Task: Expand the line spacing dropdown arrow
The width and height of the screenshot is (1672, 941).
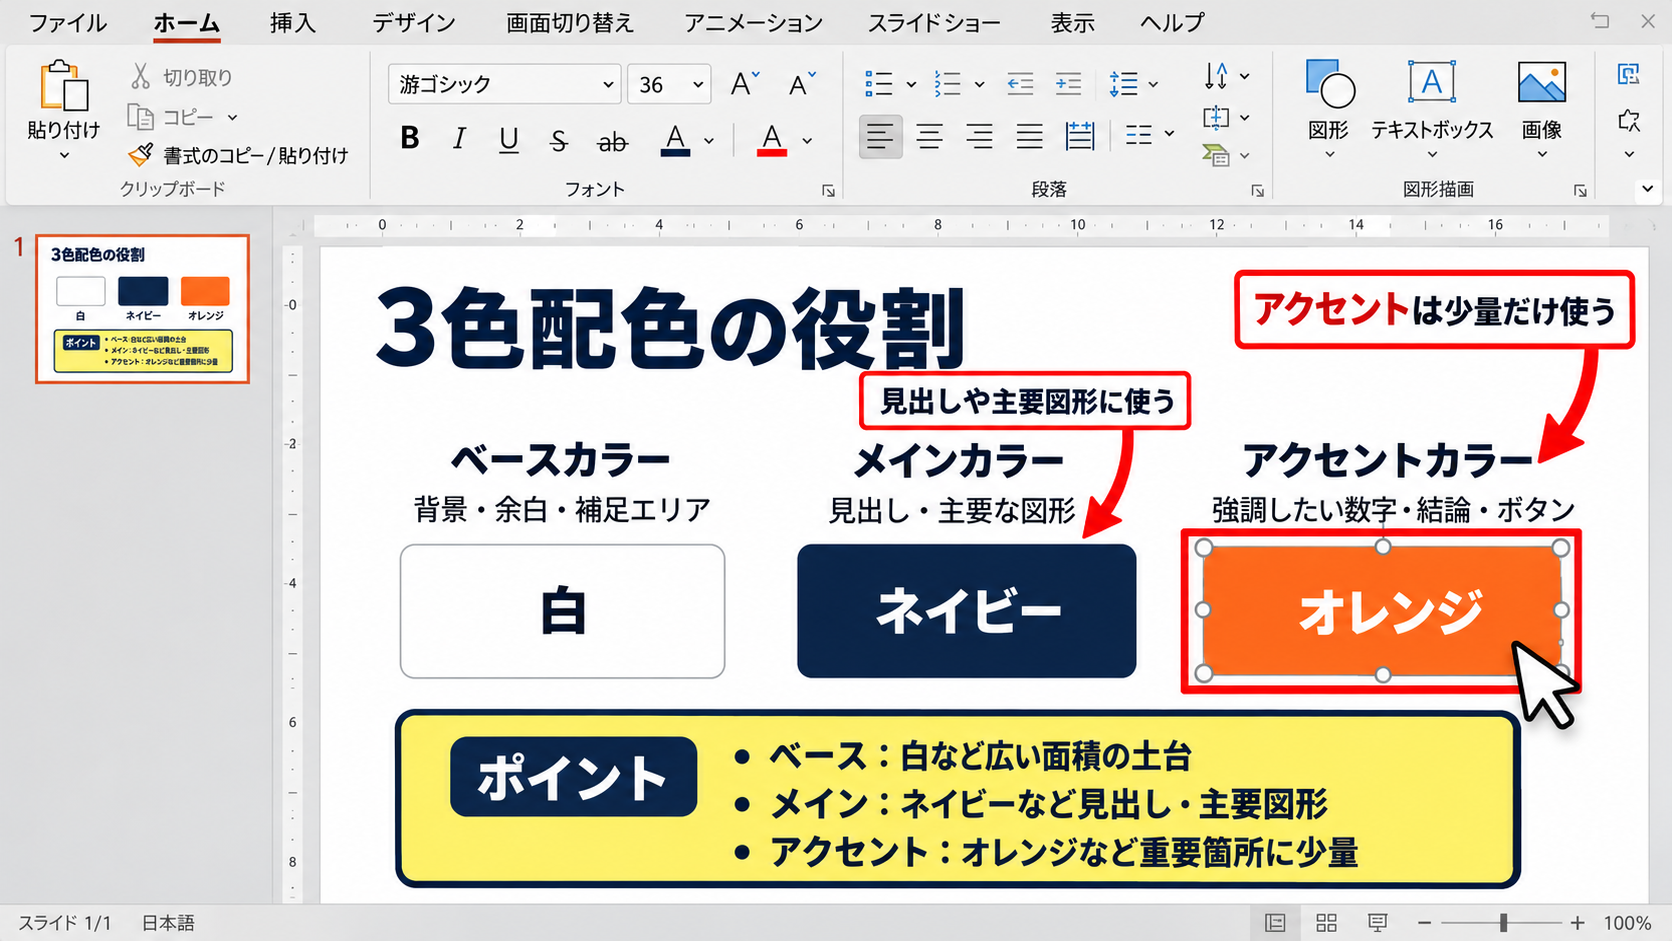Action: tap(1153, 85)
